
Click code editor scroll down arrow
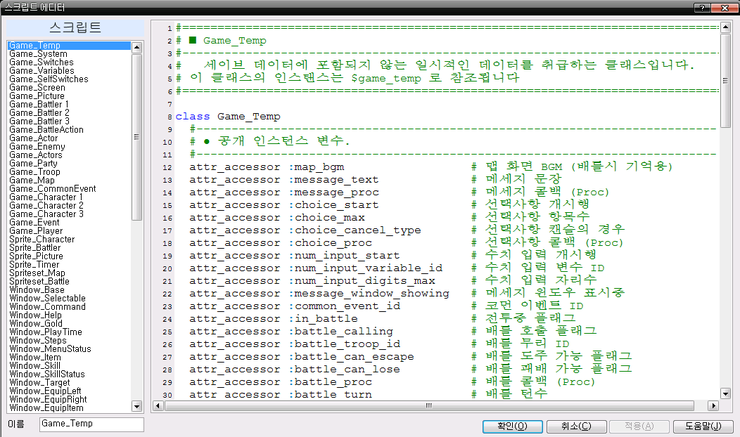[x=725, y=393]
